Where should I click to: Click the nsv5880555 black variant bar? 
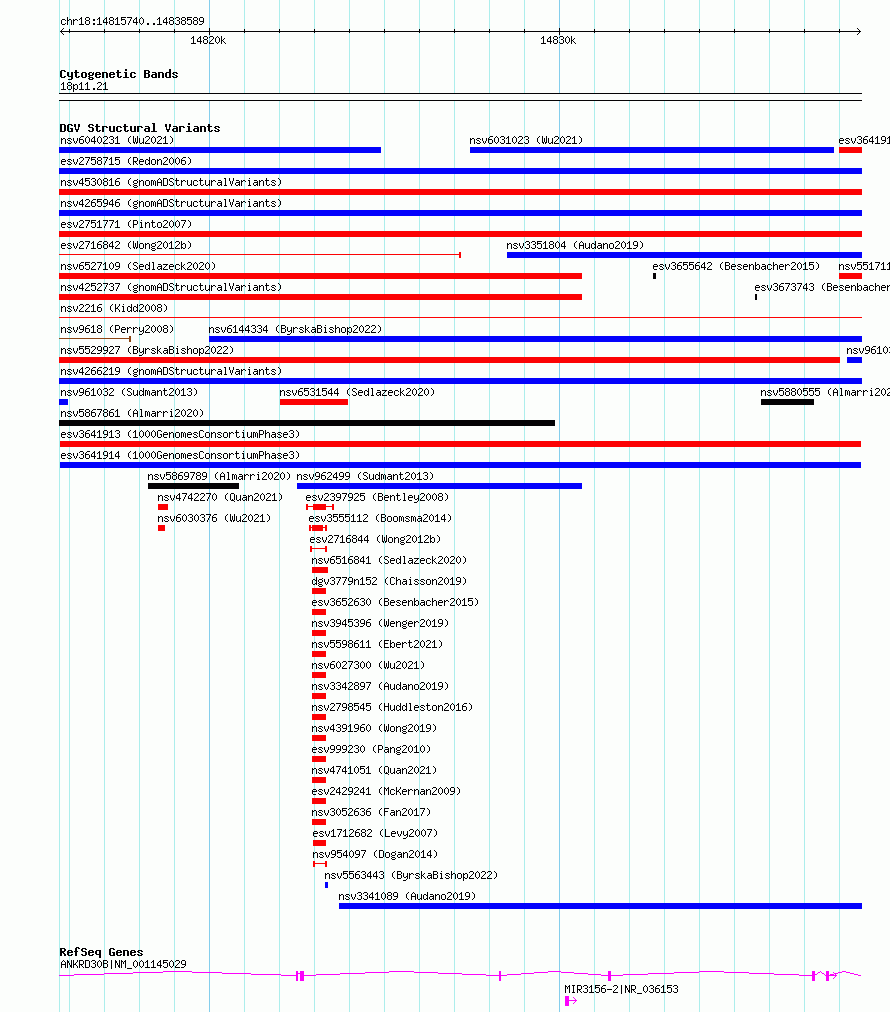pos(787,402)
